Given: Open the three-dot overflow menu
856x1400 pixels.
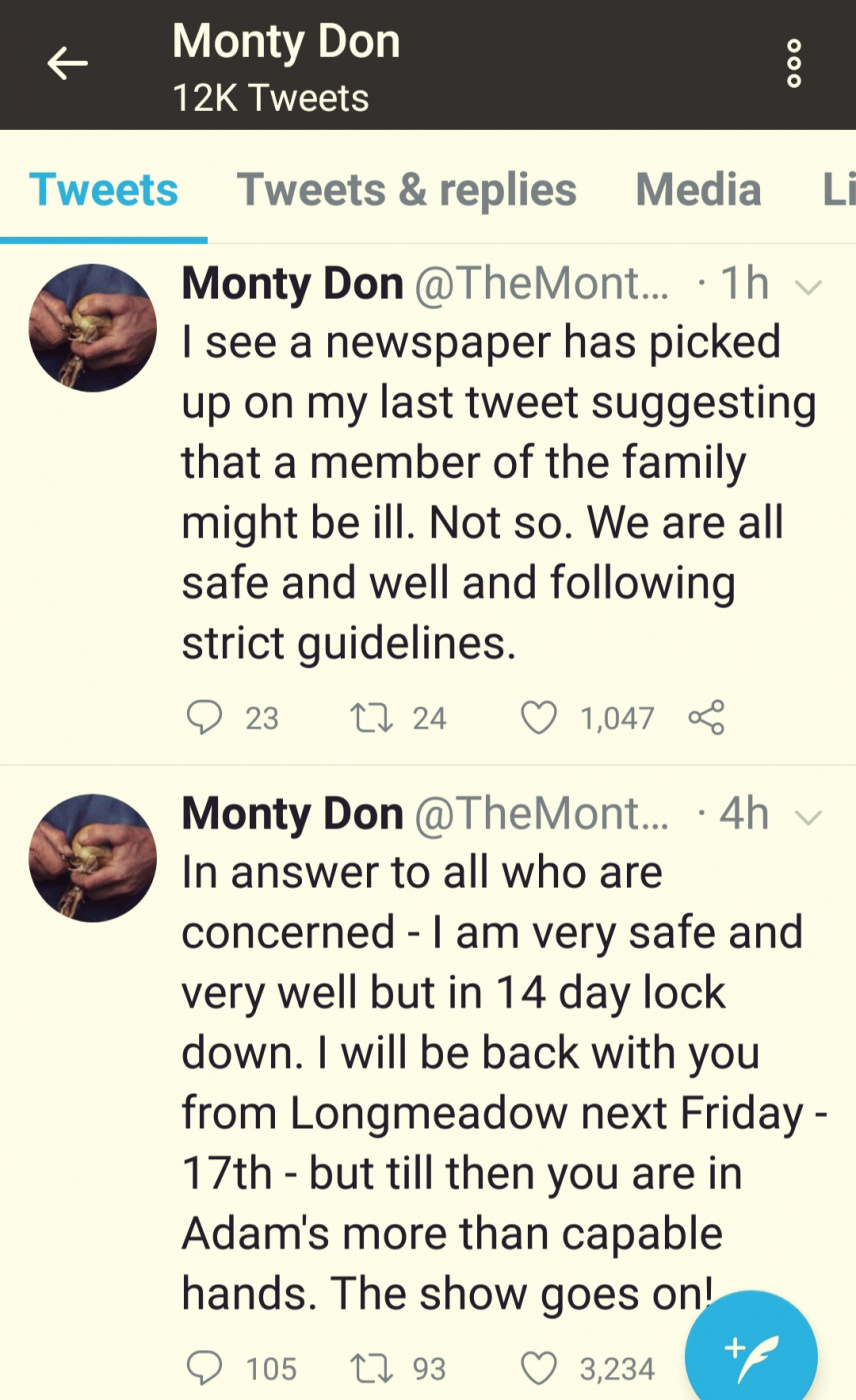Looking at the screenshot, I should 794,64.
